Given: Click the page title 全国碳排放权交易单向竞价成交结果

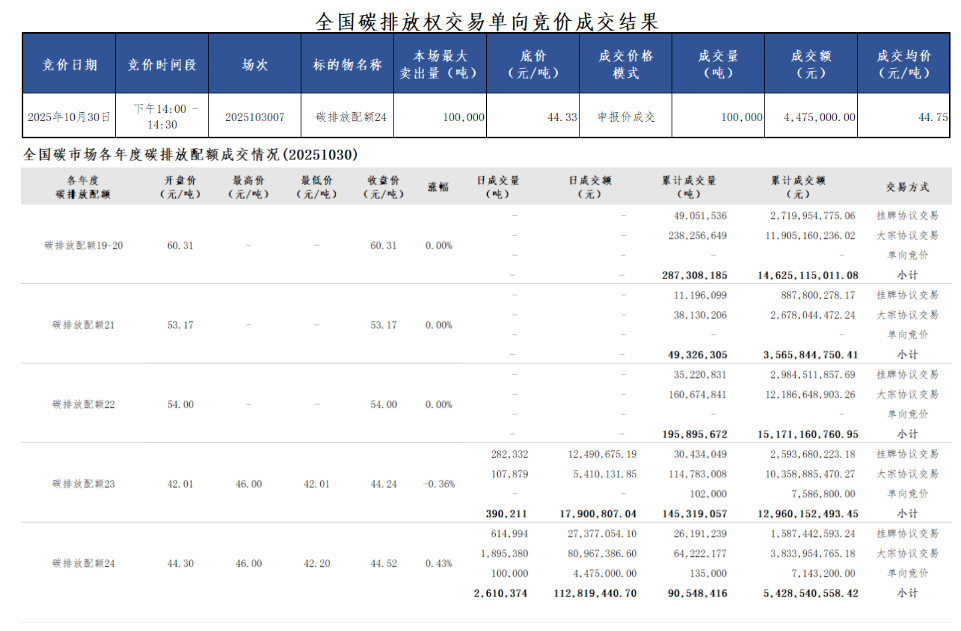Looking at the screenshot, I should pos(486,20).
